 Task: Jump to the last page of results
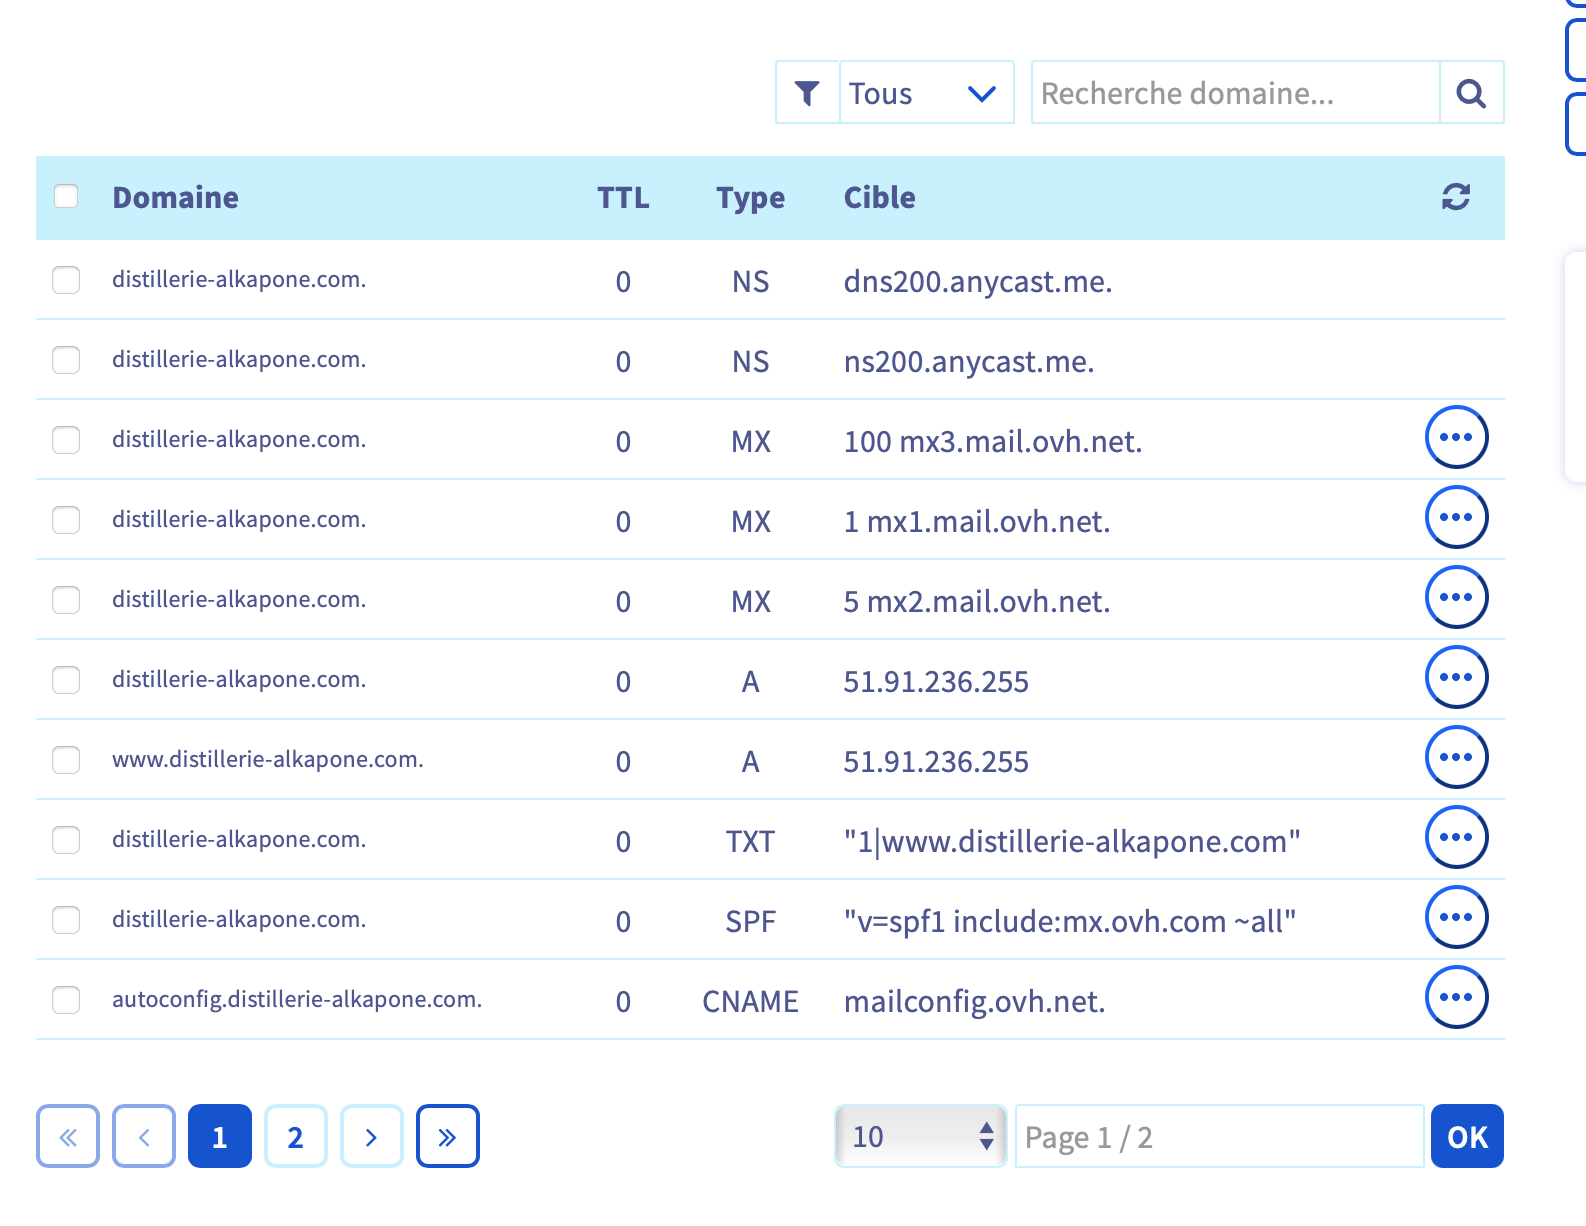(x=447, y=1136)
